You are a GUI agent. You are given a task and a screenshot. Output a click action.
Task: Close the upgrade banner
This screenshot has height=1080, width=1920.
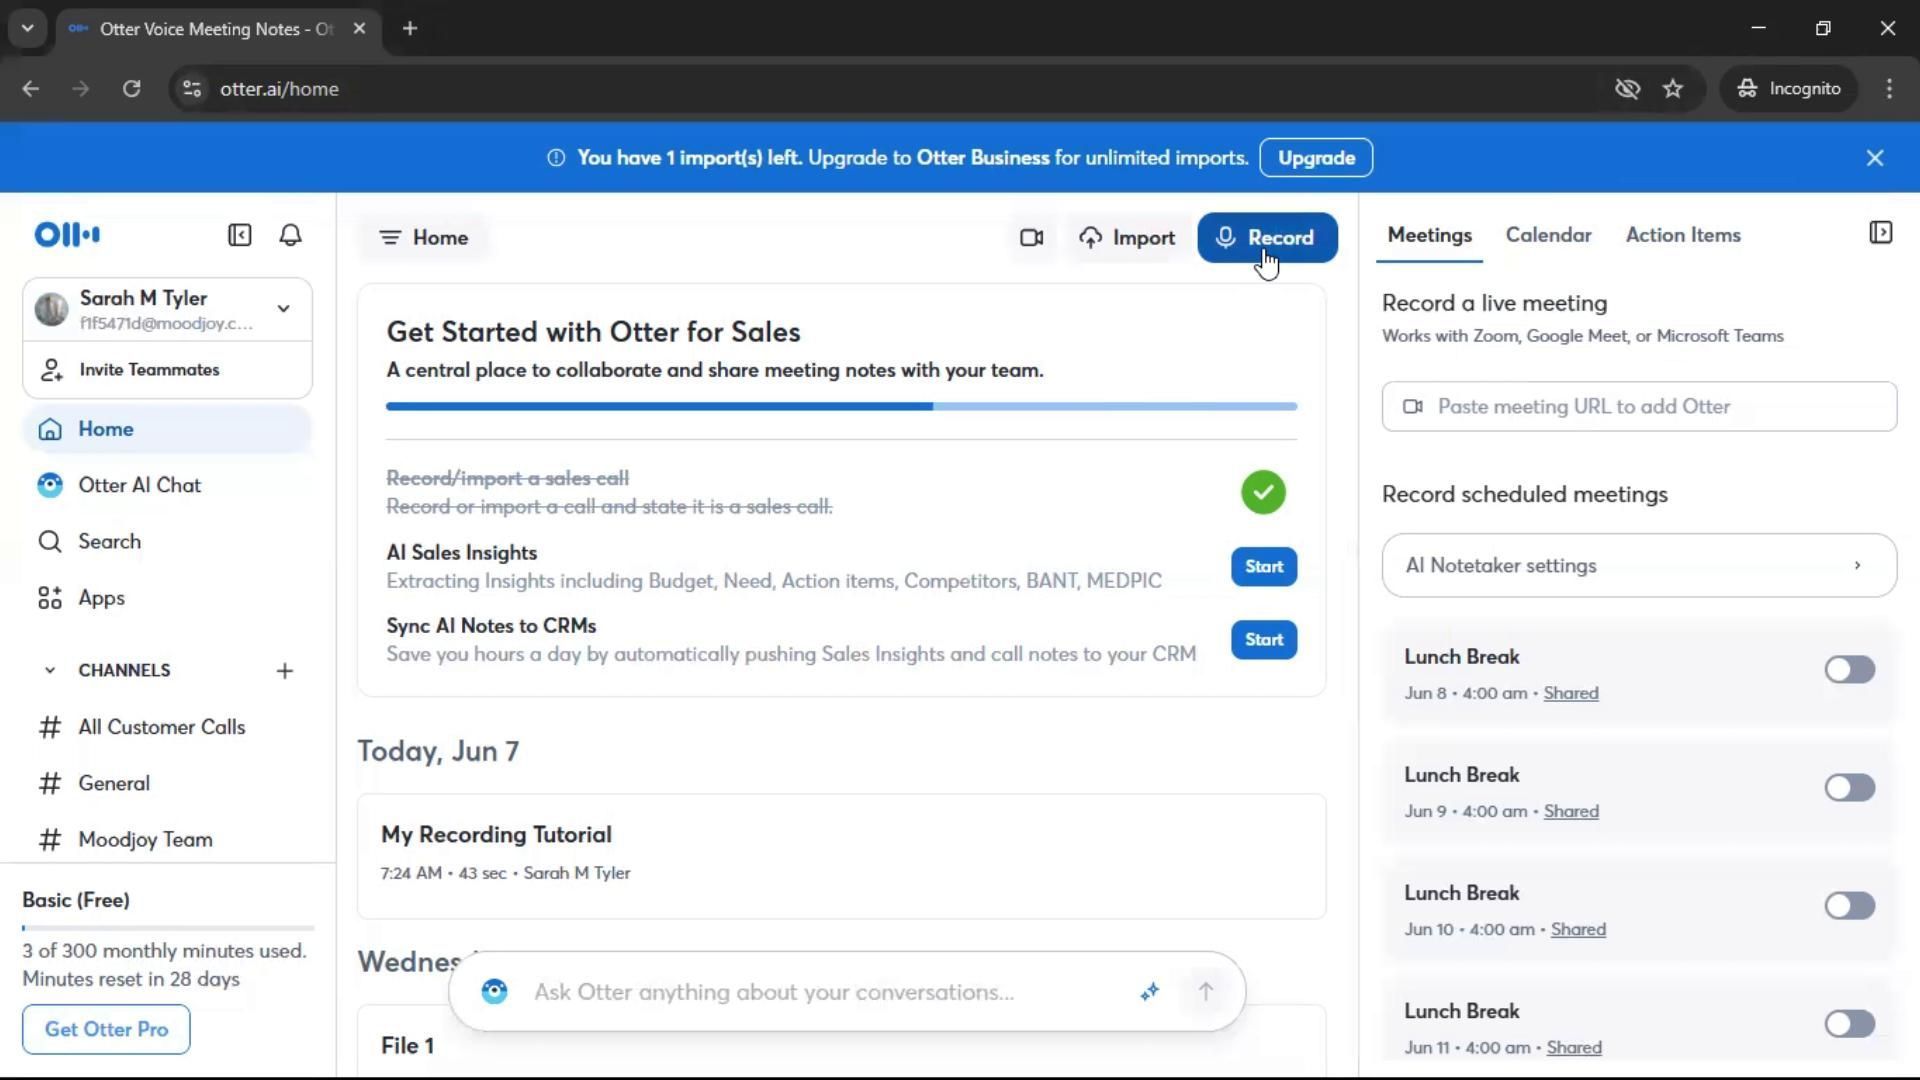(1875, 158)
